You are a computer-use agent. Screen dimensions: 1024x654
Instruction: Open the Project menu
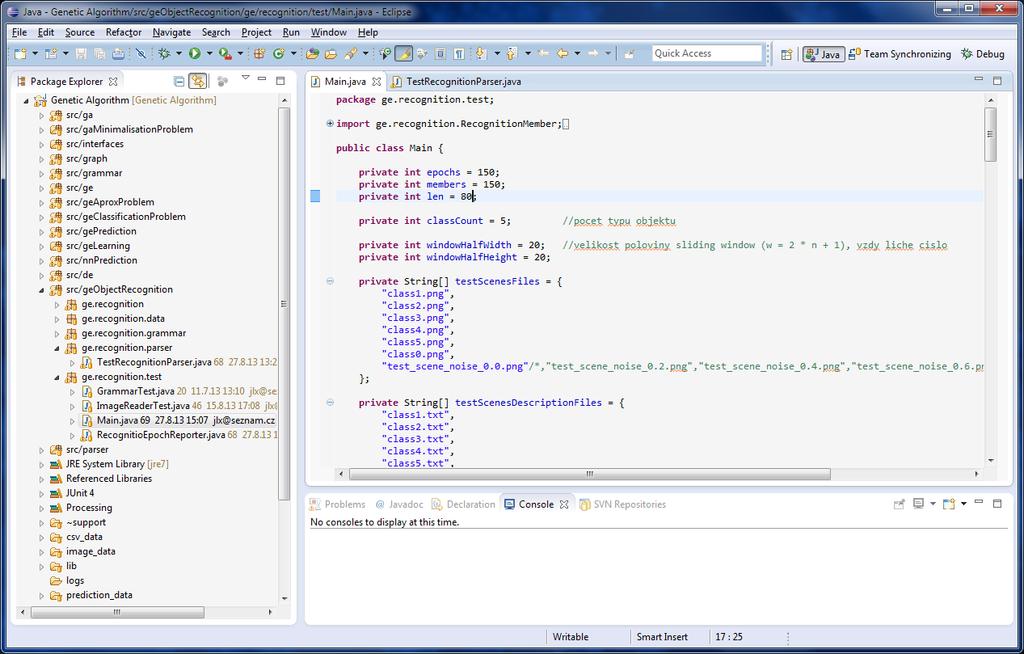pos(256,32)
